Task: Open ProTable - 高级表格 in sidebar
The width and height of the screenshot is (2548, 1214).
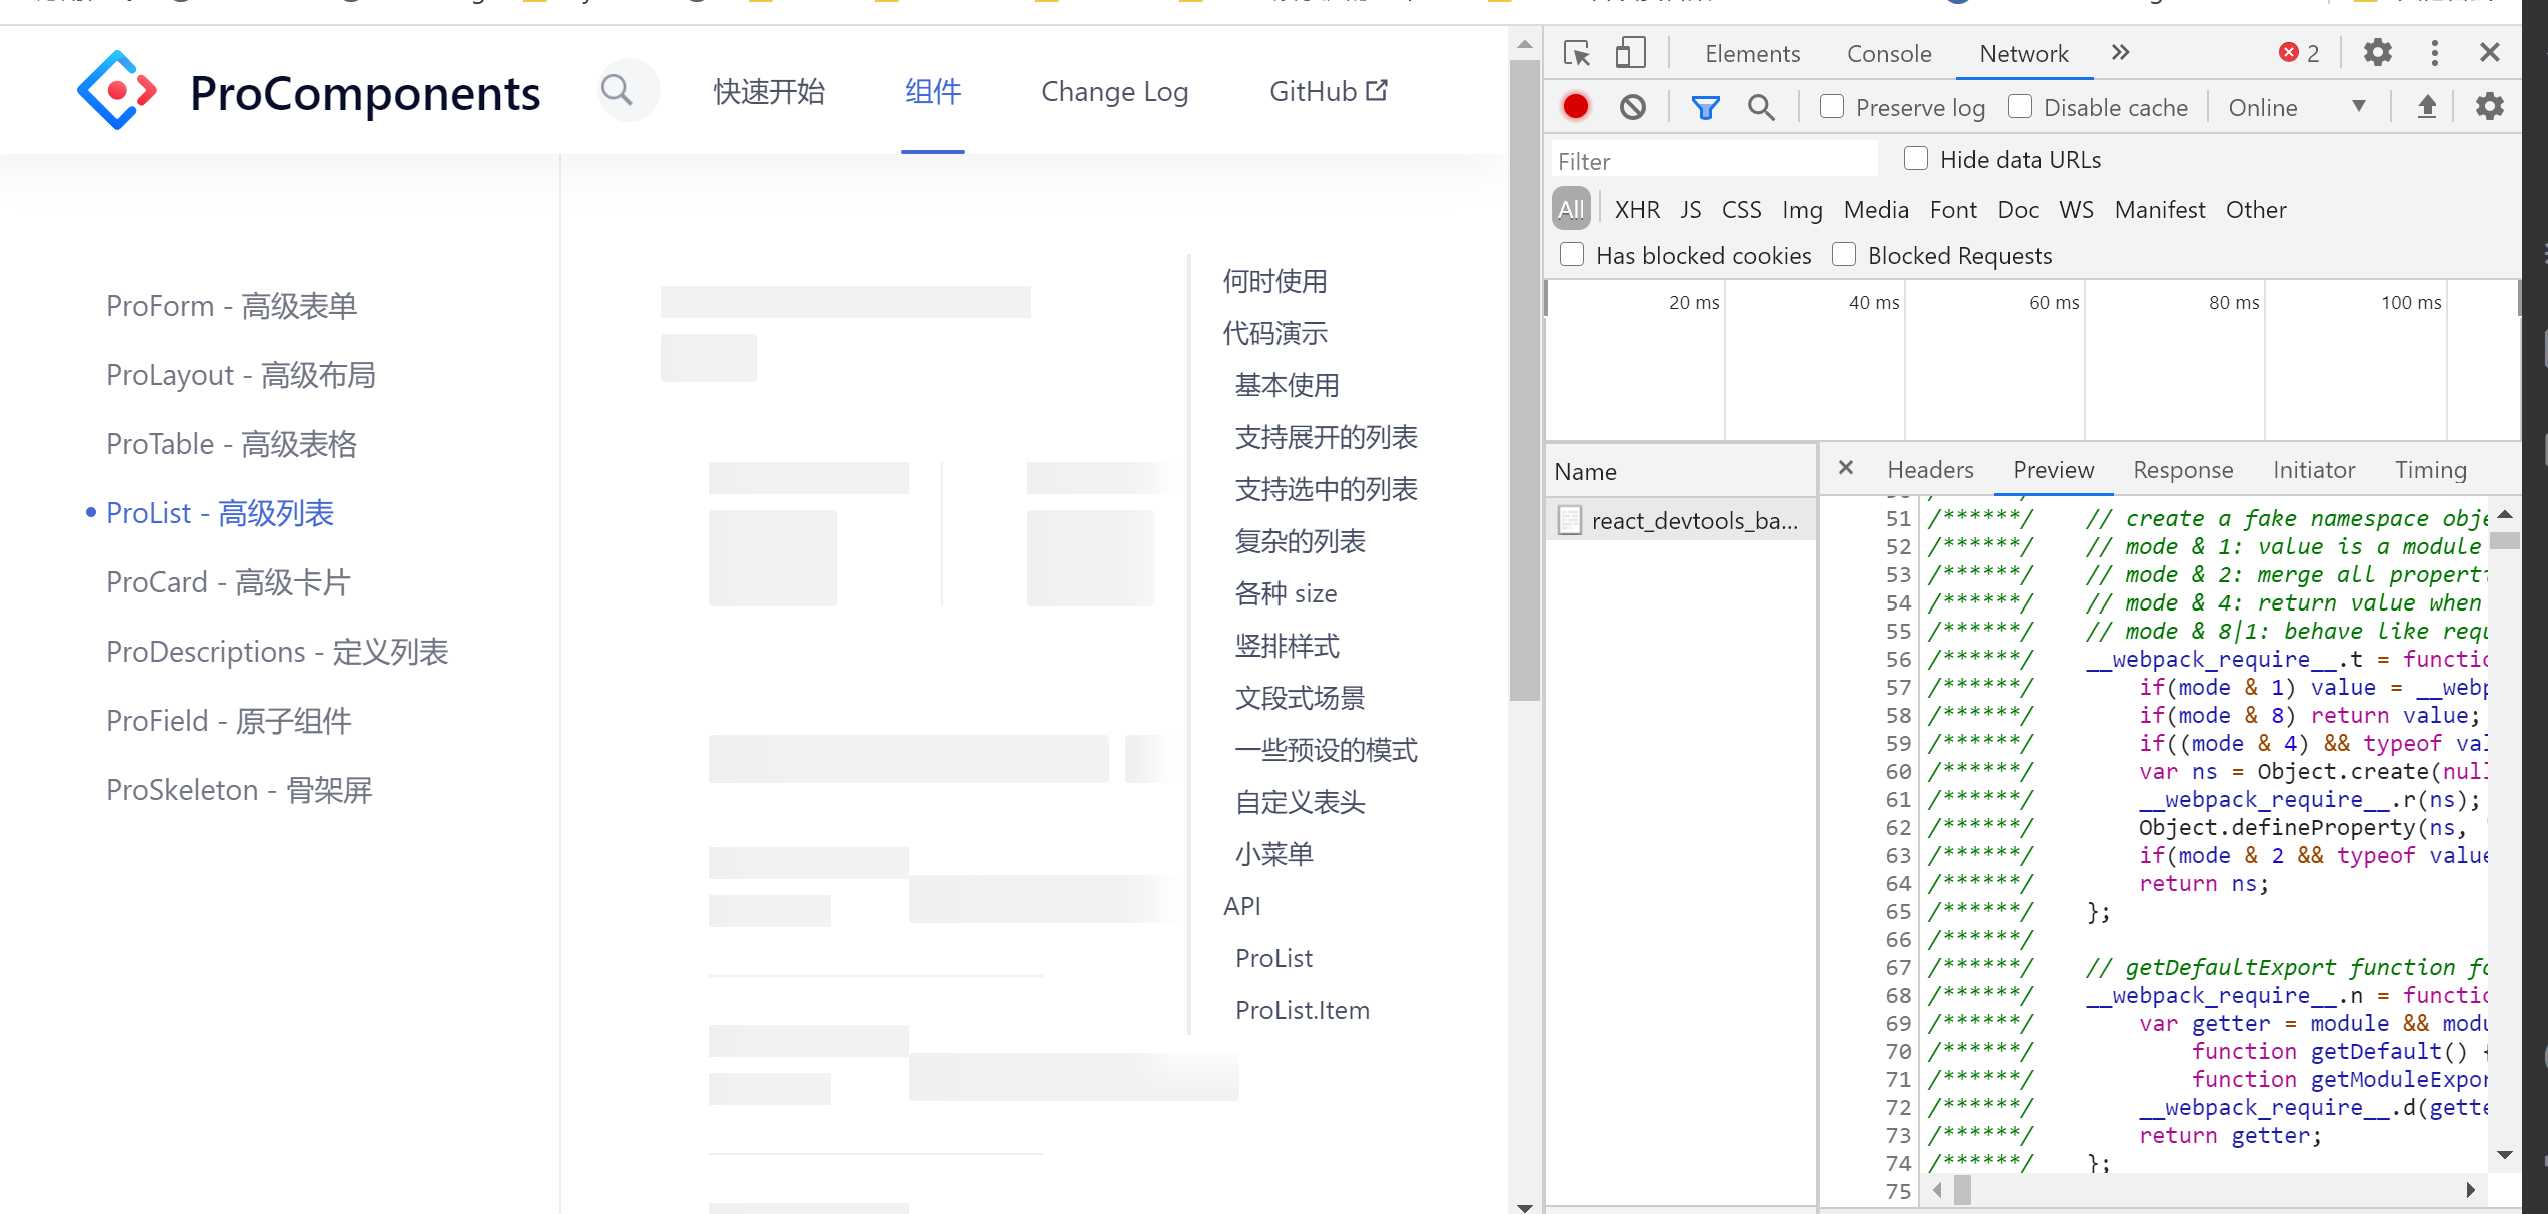Action: pos(231,443)
